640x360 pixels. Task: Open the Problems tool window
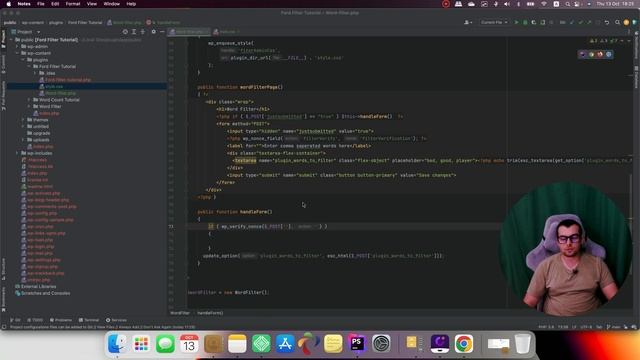[x=60, y=320]
